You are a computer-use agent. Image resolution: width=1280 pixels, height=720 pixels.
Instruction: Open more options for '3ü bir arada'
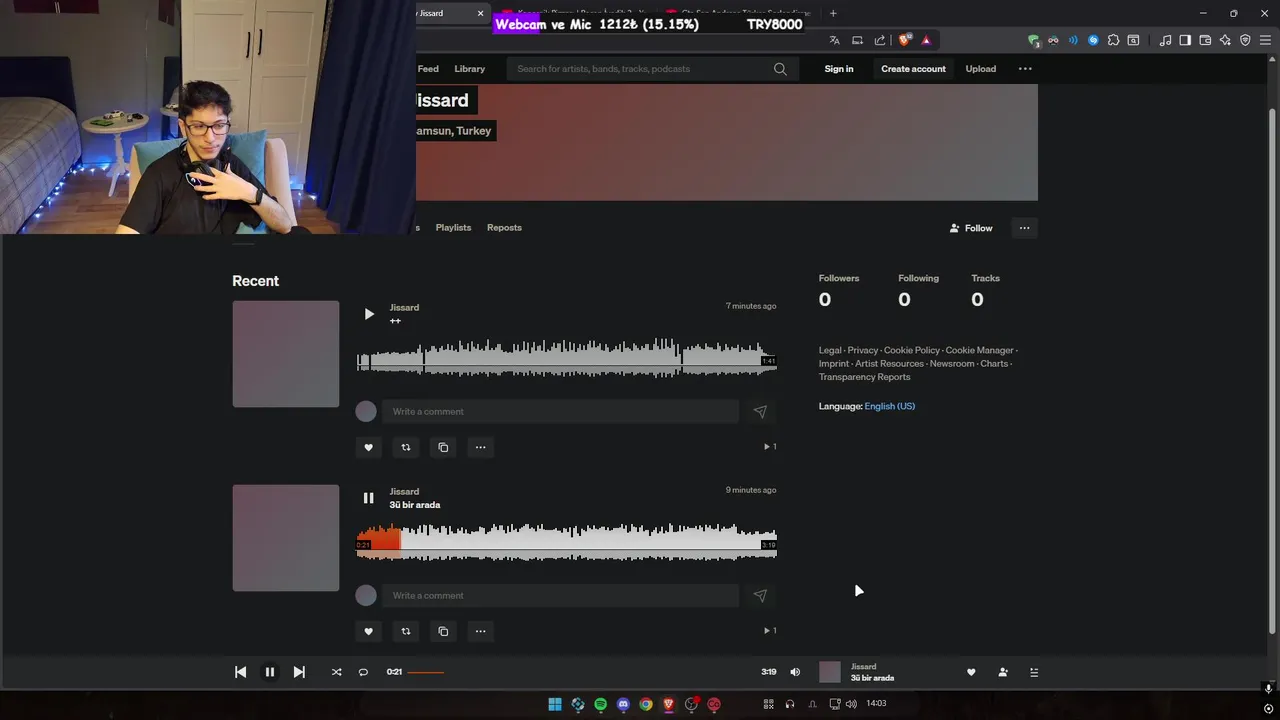coord(480,631)
